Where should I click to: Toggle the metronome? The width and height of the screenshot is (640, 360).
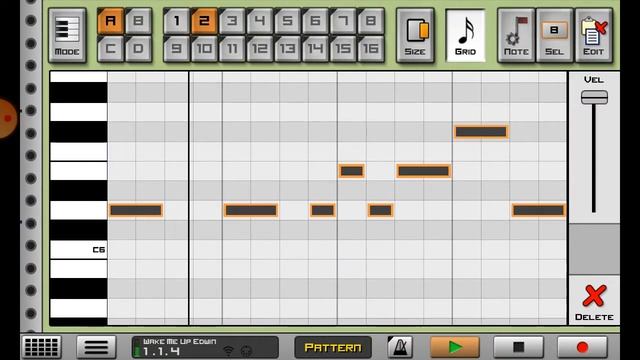point(400,347)
